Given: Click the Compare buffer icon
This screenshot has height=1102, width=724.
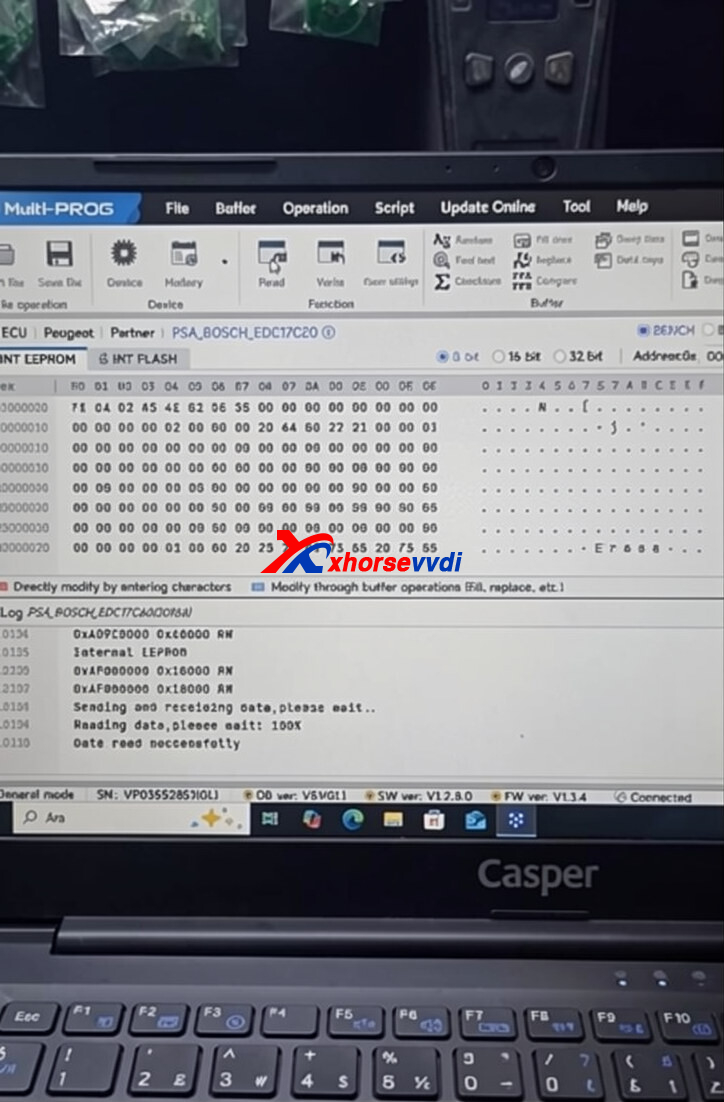Looking at the screenshot, I should tap(522, 281).
